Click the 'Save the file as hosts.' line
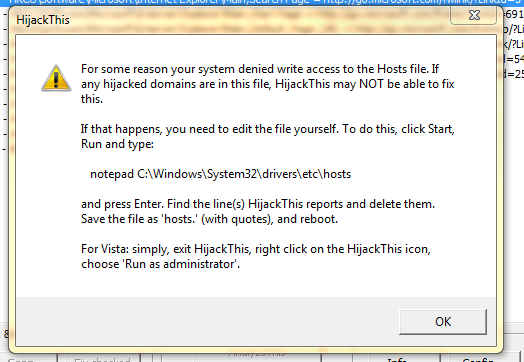 [209, 219]
